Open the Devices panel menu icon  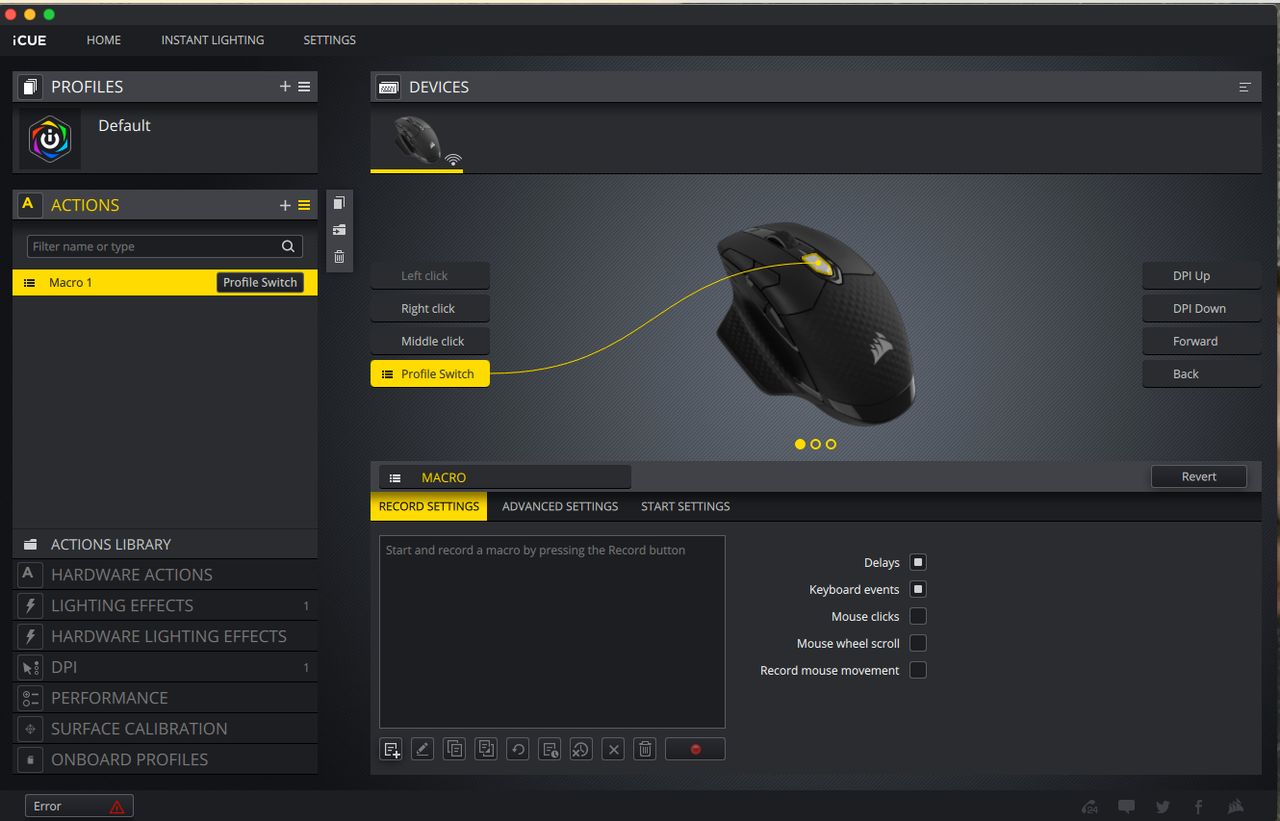(1245, 87)
